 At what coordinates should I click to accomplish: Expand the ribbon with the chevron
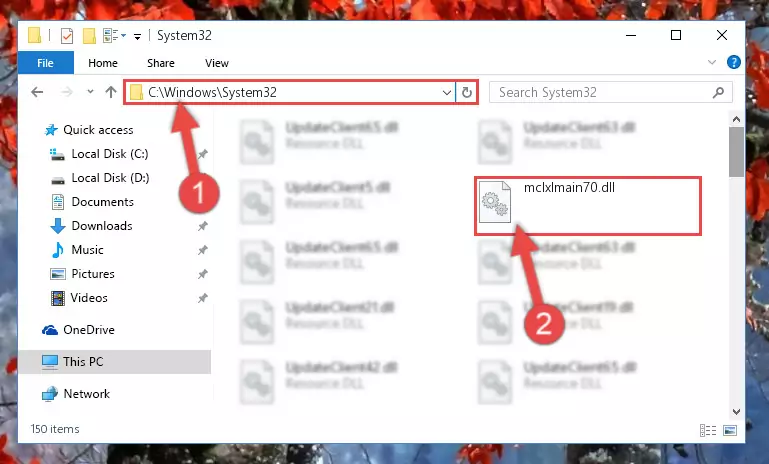click(712, 62)
